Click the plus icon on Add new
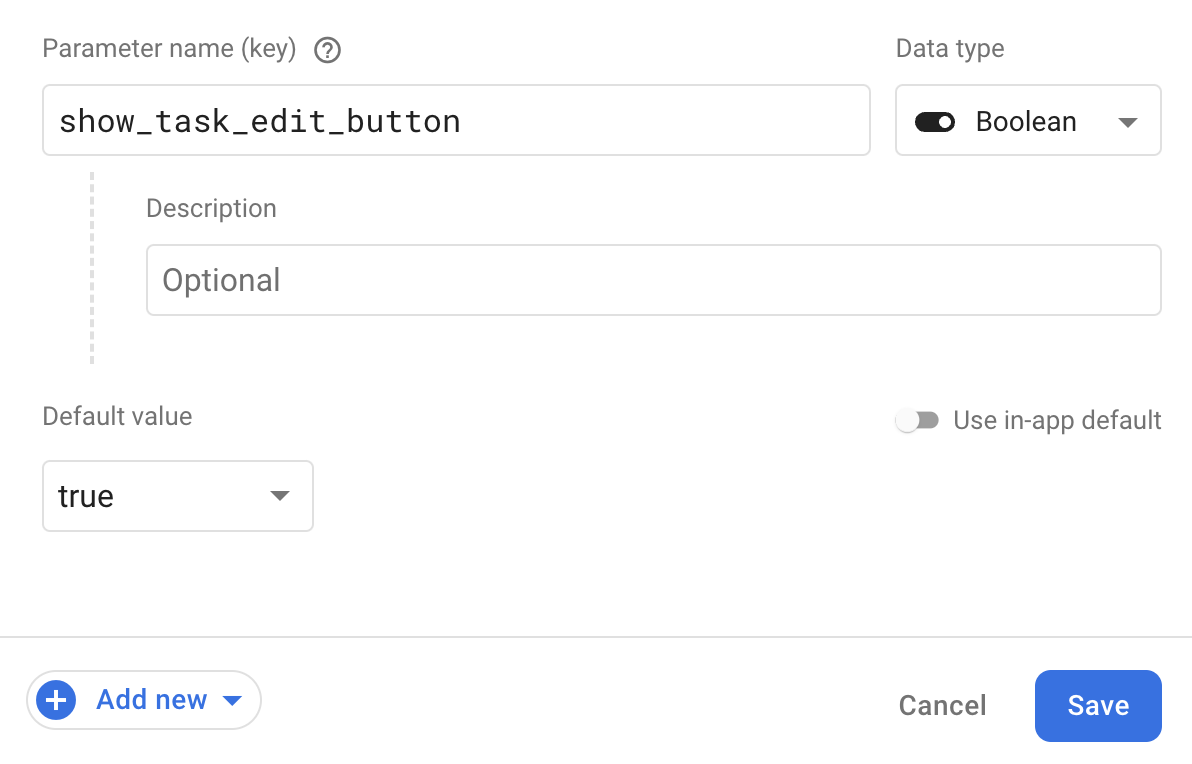 pos(56,700)
